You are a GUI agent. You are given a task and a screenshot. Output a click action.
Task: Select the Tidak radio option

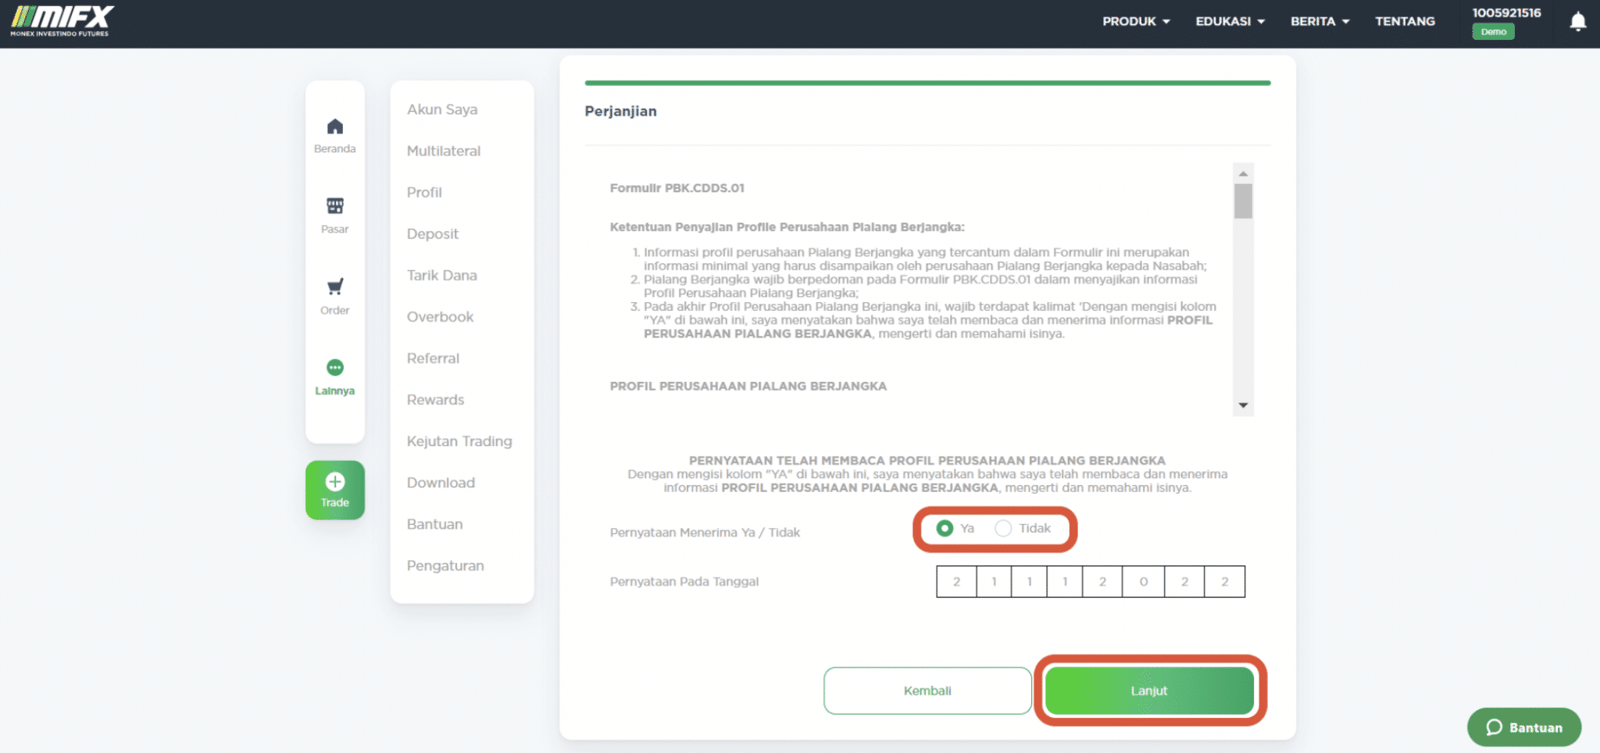(1003, 528)
